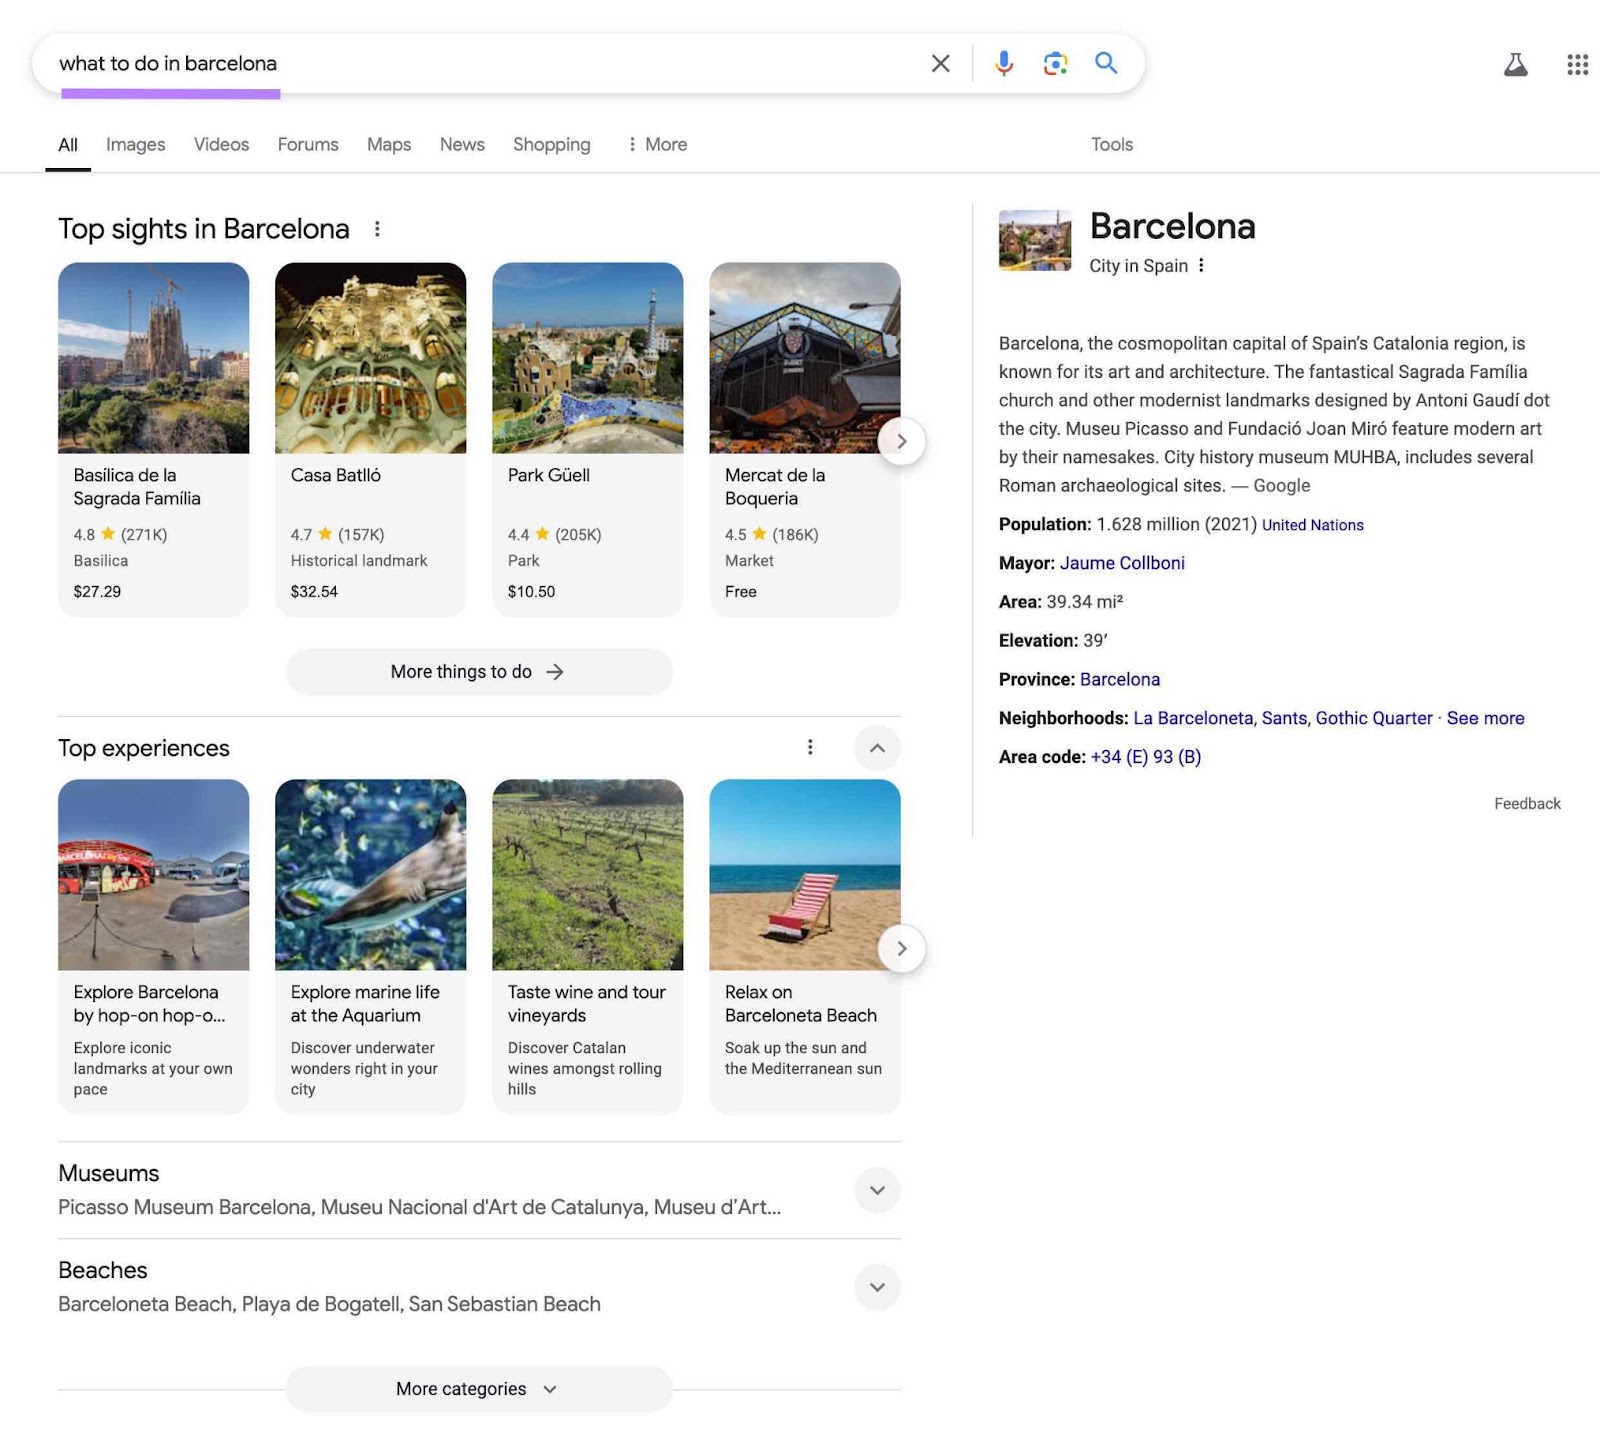This screenshot has width=1600, height=1446.
Task: Click Taste wine and tour vineyards title
Action: click(x=586, y=1004)
